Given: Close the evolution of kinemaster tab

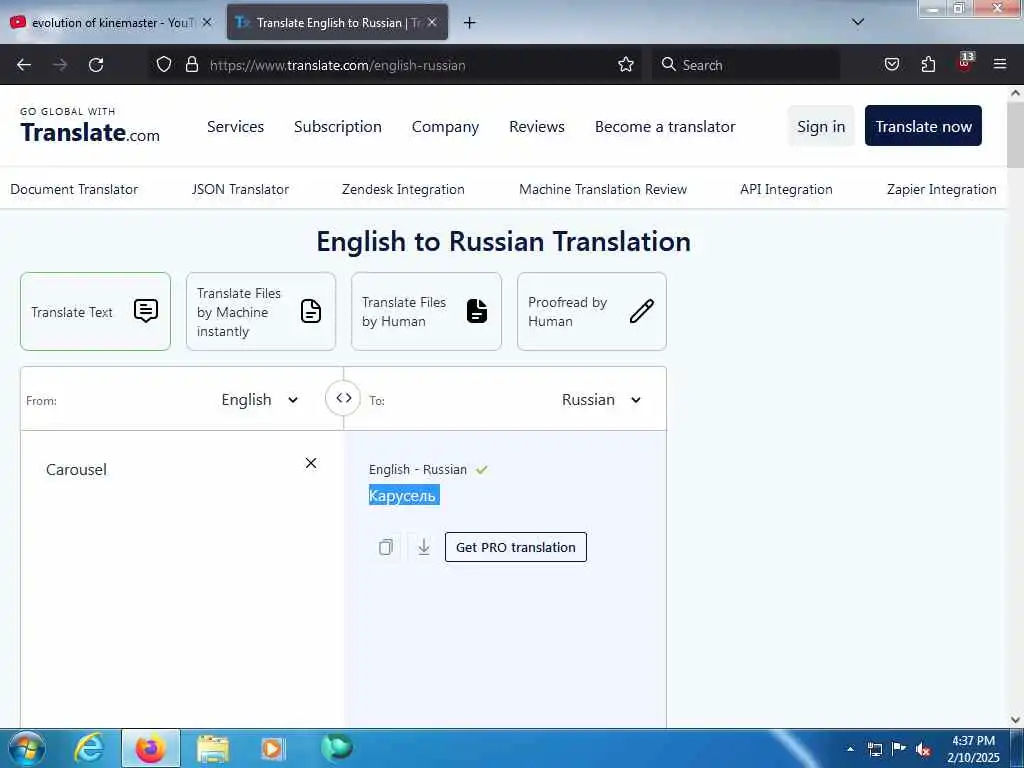Looking at the screenshot, I should (206, 22).
